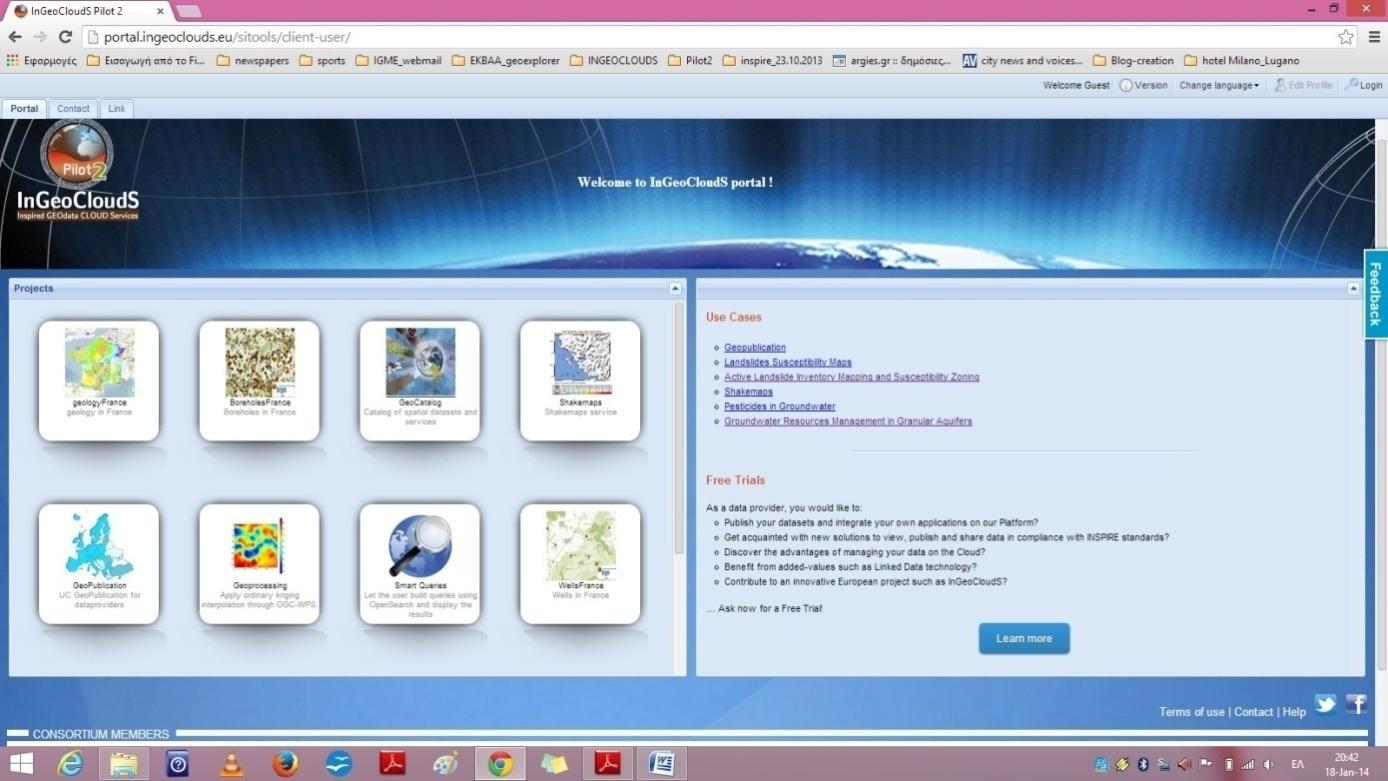Screen dimensions: 1388x781
Task: Open Microsoft Word from taskbar
Action: click(x=662, y=764)
